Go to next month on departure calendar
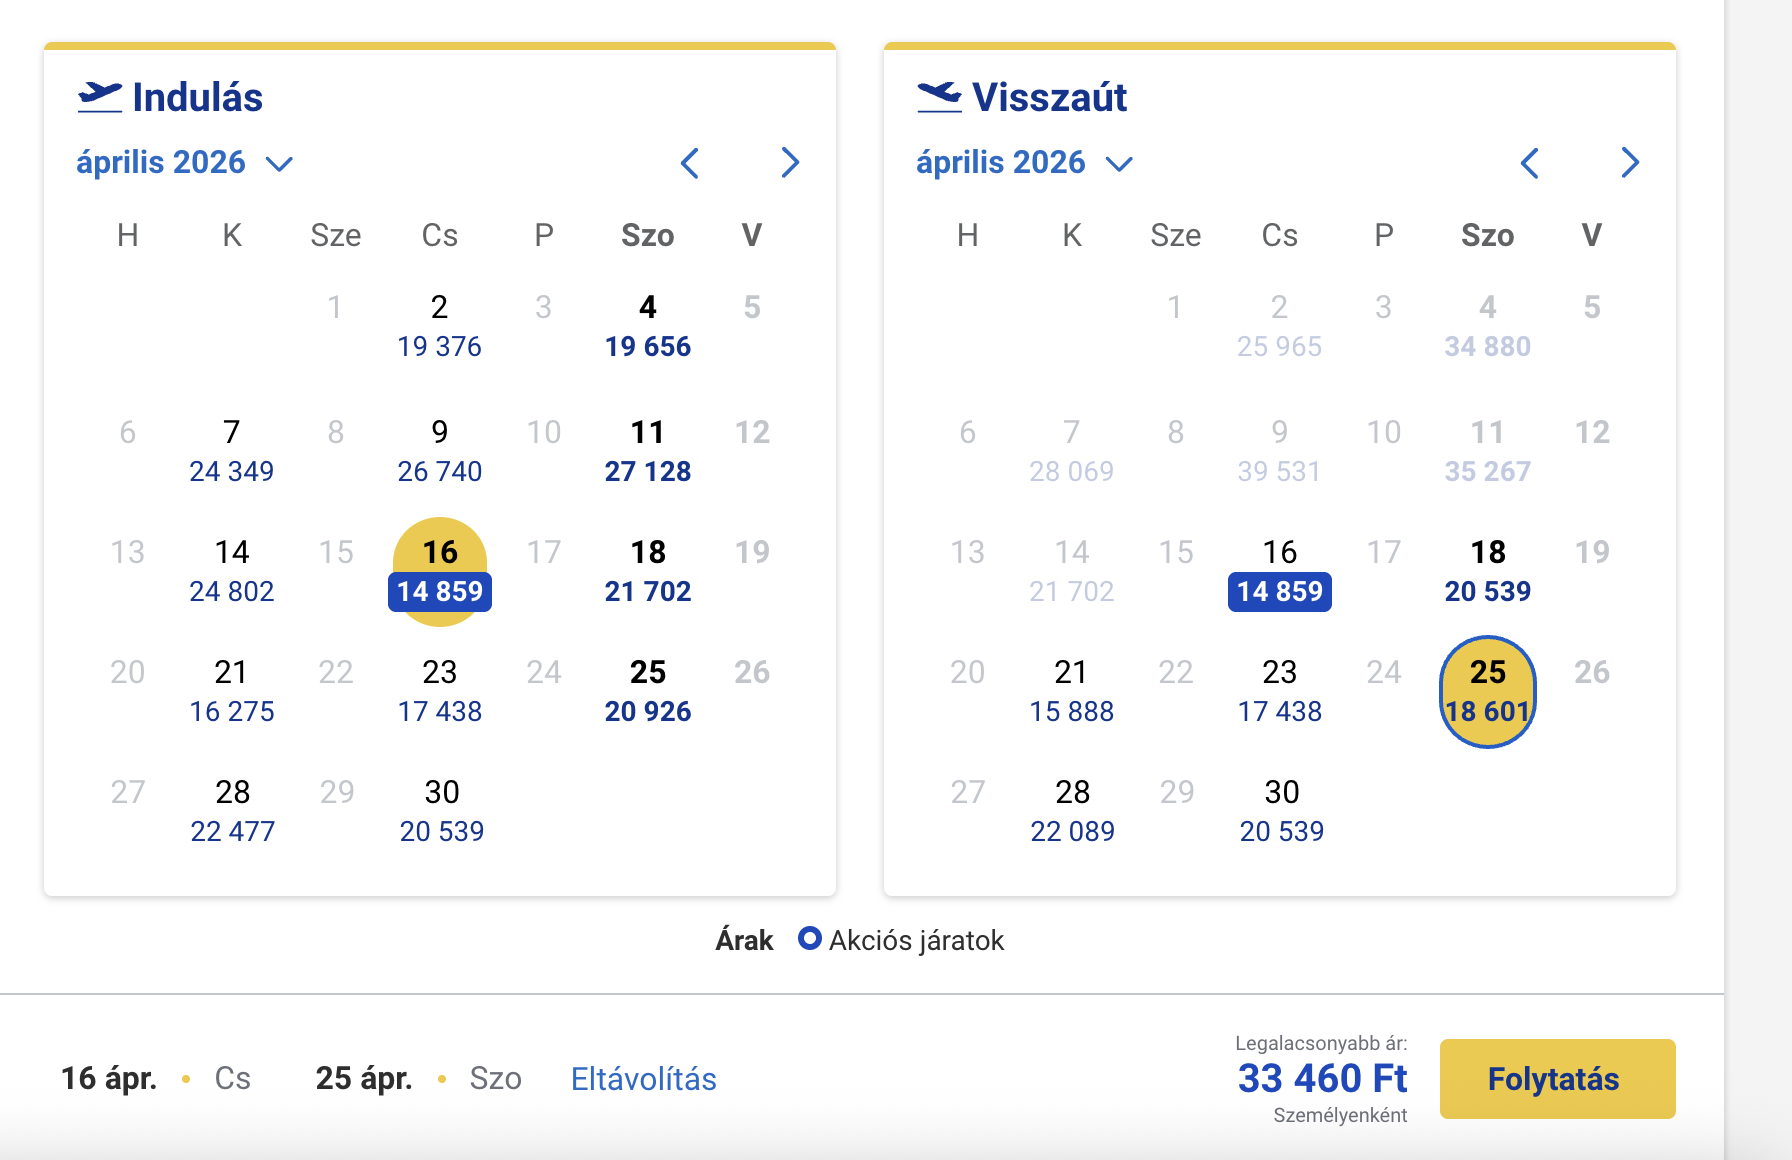Image resolution: width=1792 pixels, height=1160 pixels. coord(791,162)
